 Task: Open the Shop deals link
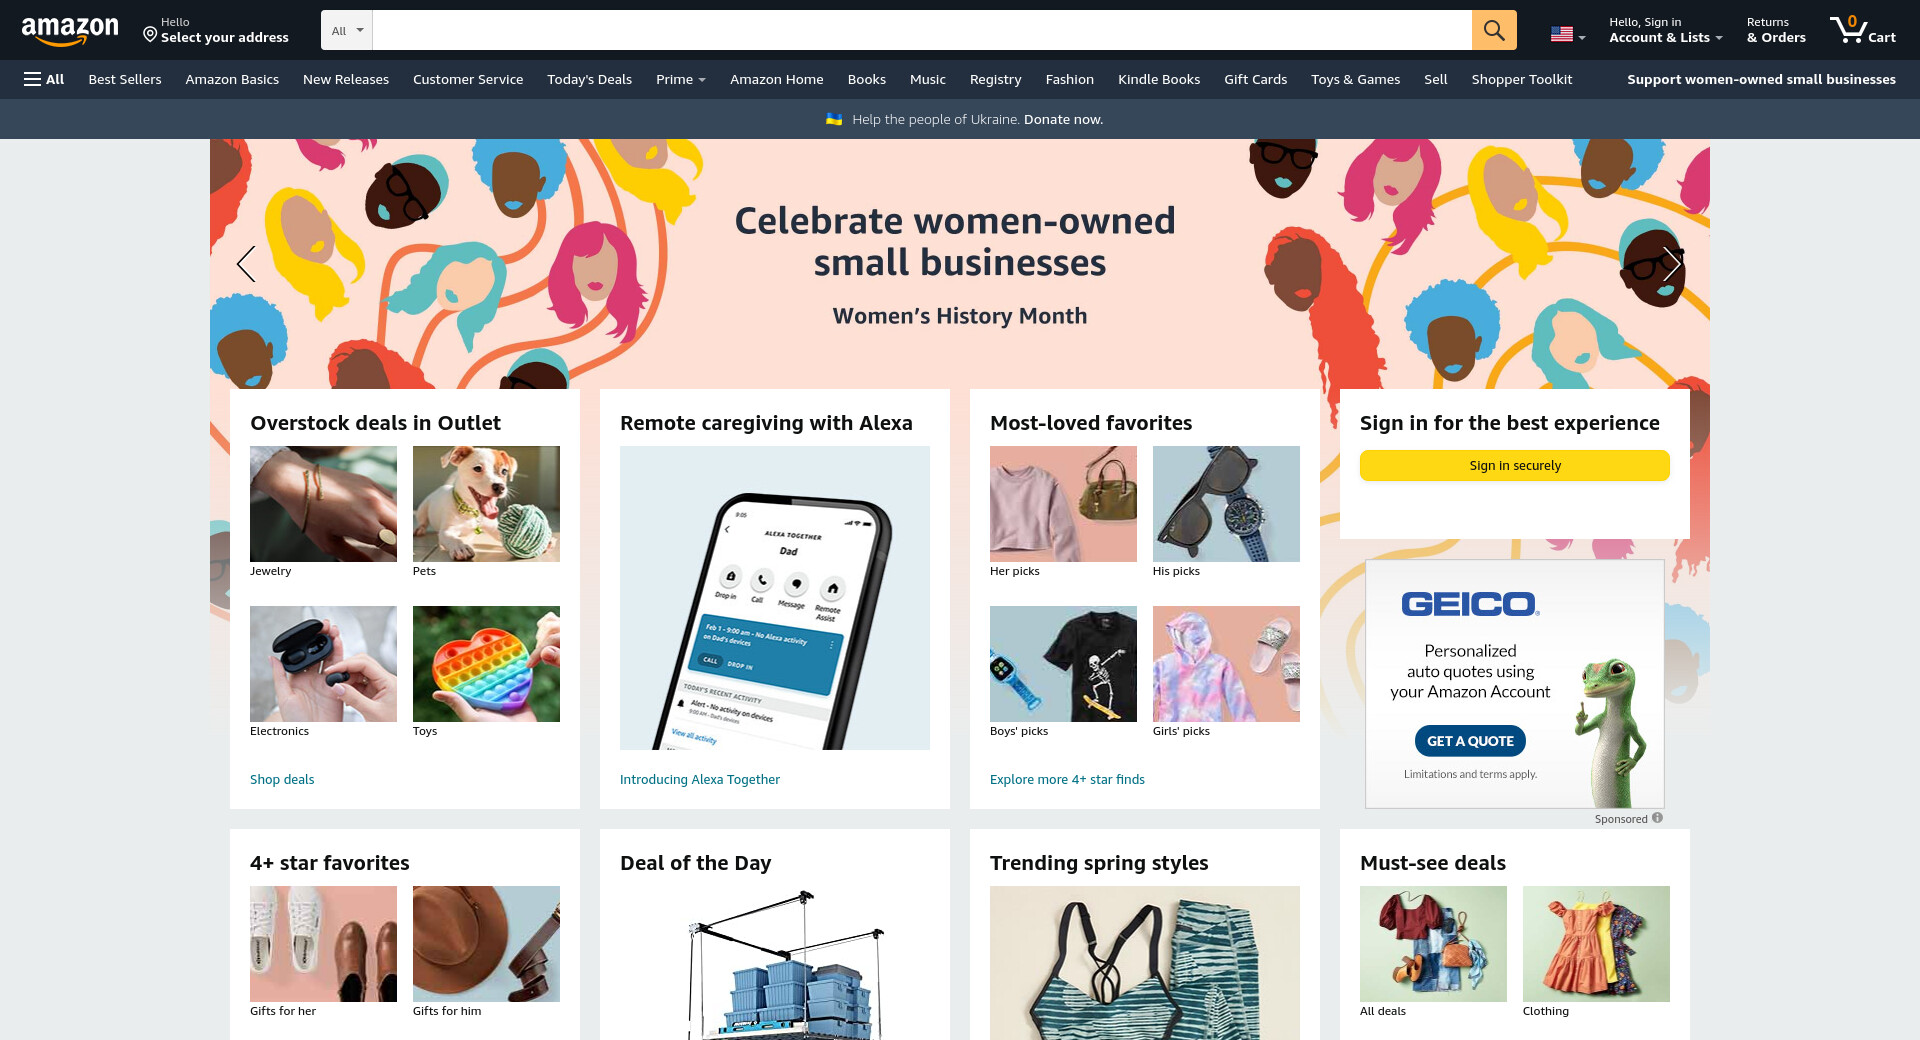pos(282,779)
